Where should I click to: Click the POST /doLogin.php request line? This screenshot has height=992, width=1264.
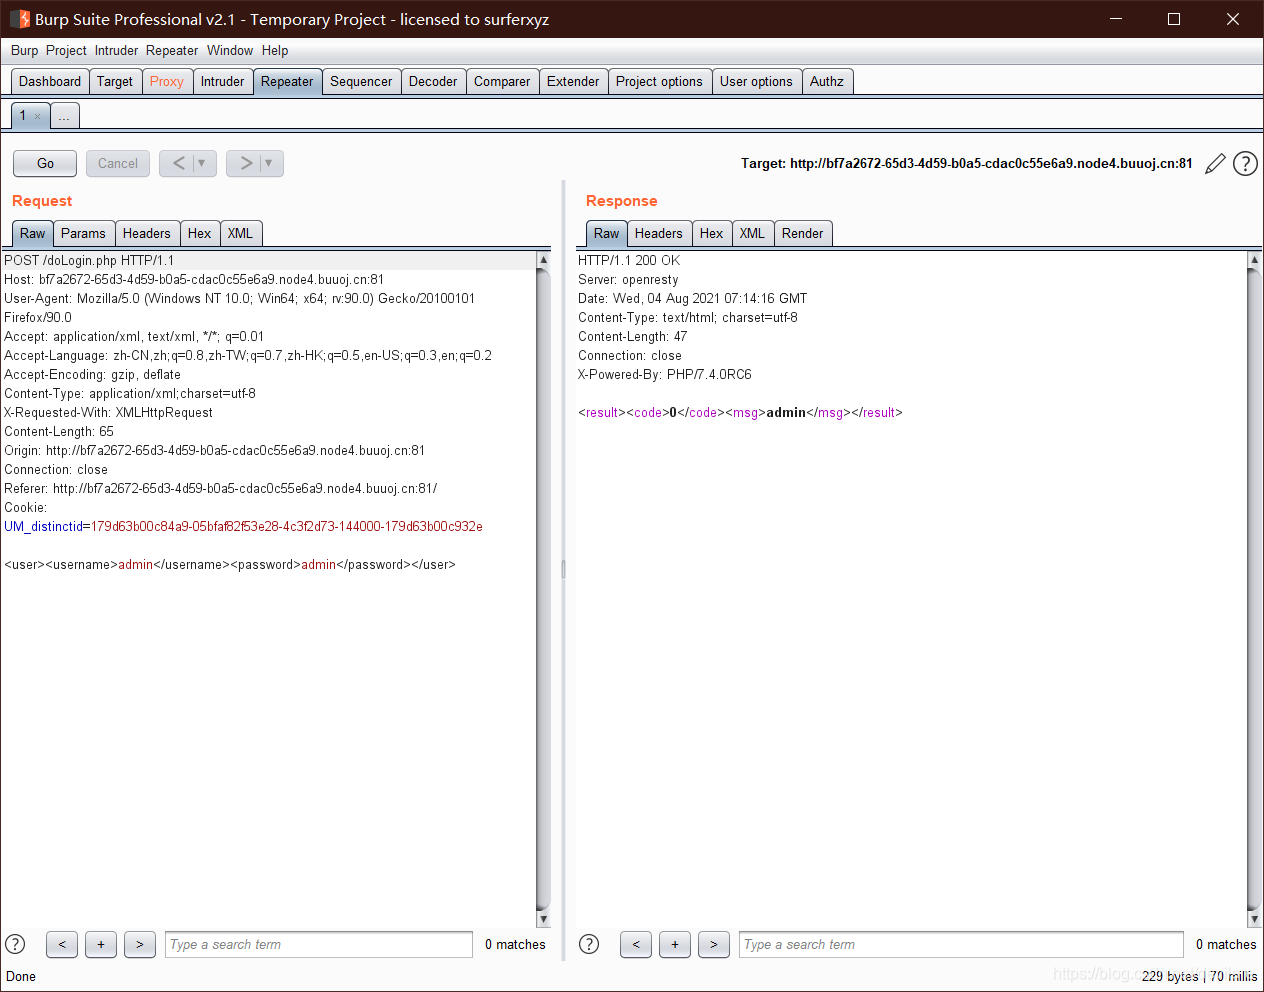(89, 260)
